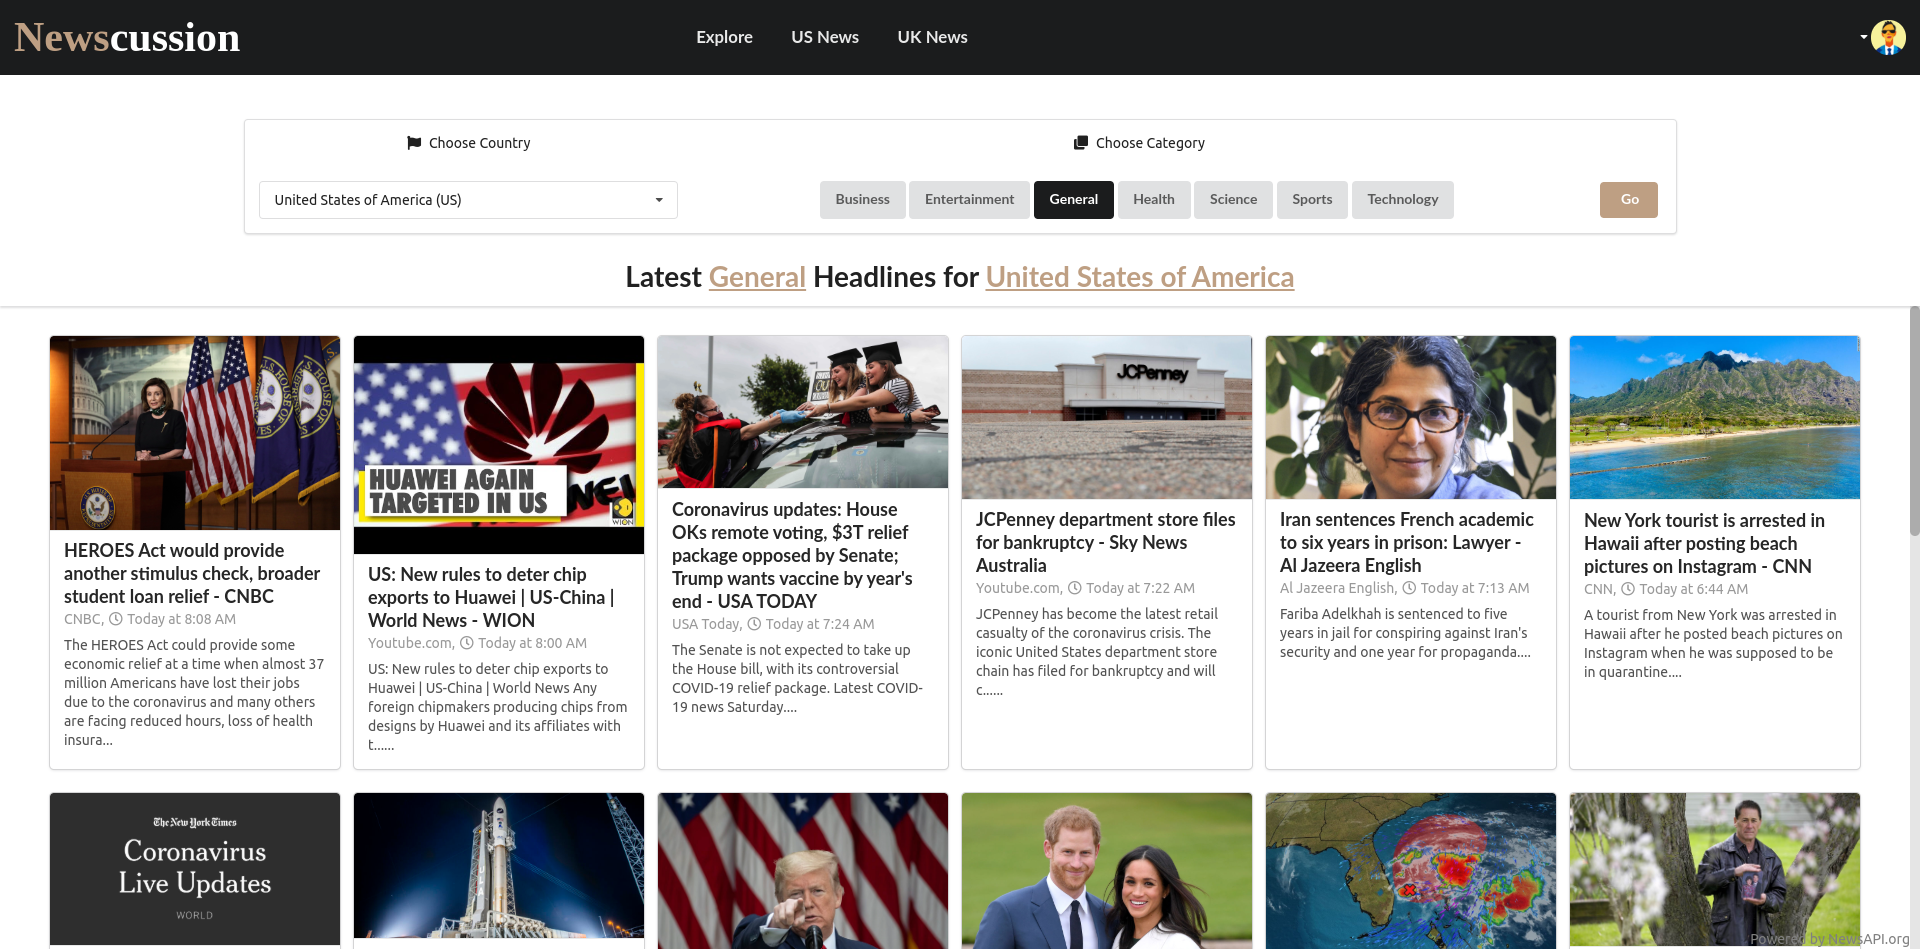
Task: Click the thumbnail of the man pointing
Action: point(803,871)
